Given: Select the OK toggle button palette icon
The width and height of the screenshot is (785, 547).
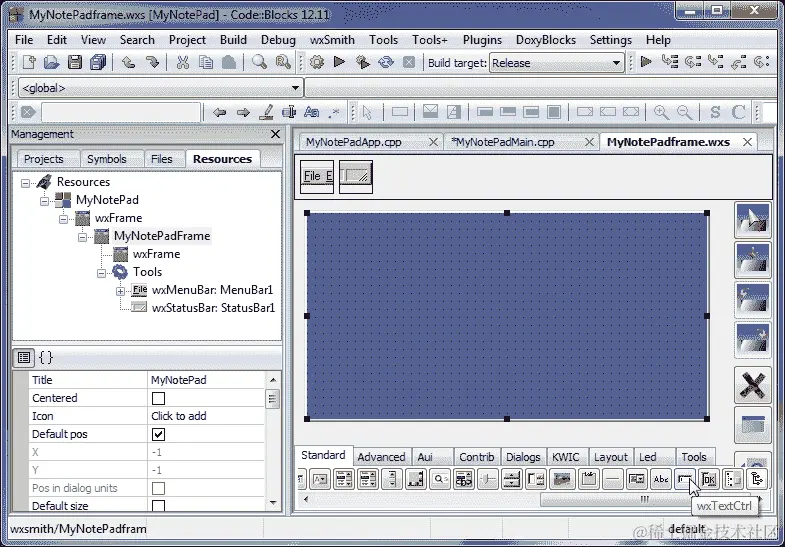Looking at the screenshot, I should (708, 479).
